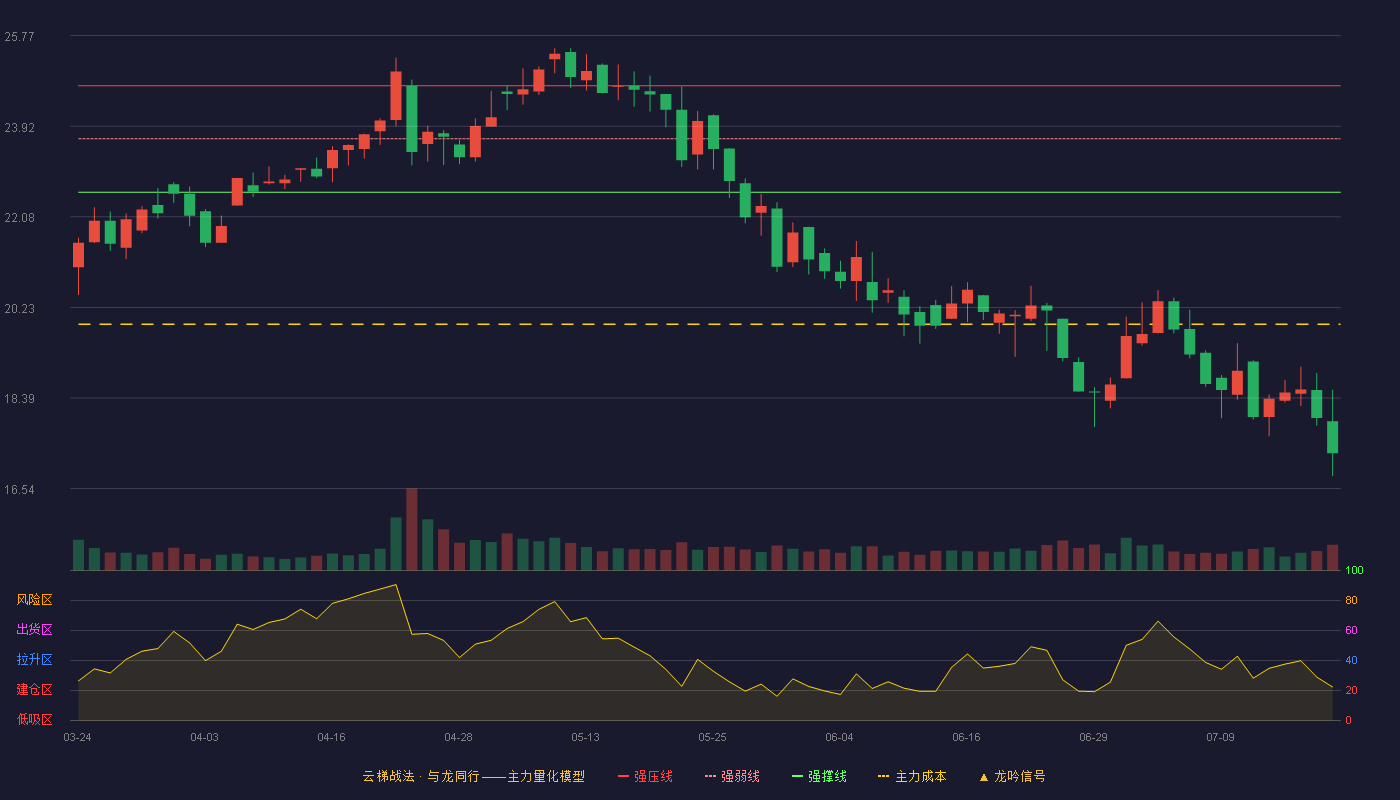Click the magenta 60 indicator axis label
This screenshot has height=800, width=1400.
[1351, 630]
